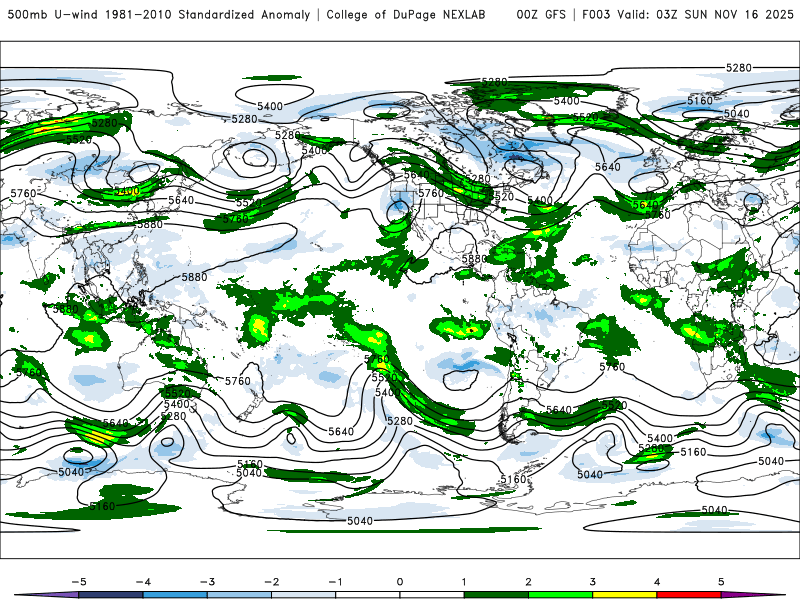Click the '4' colorbar tick label
The width and height of the screenshot is (800, 600).
pos(657,582)
